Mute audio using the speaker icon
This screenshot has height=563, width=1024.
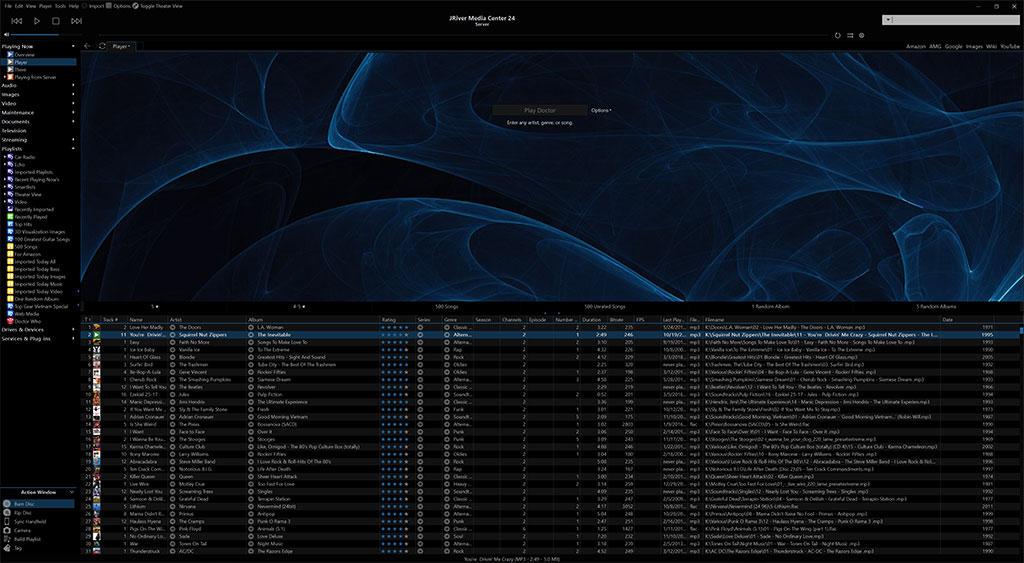6,35
